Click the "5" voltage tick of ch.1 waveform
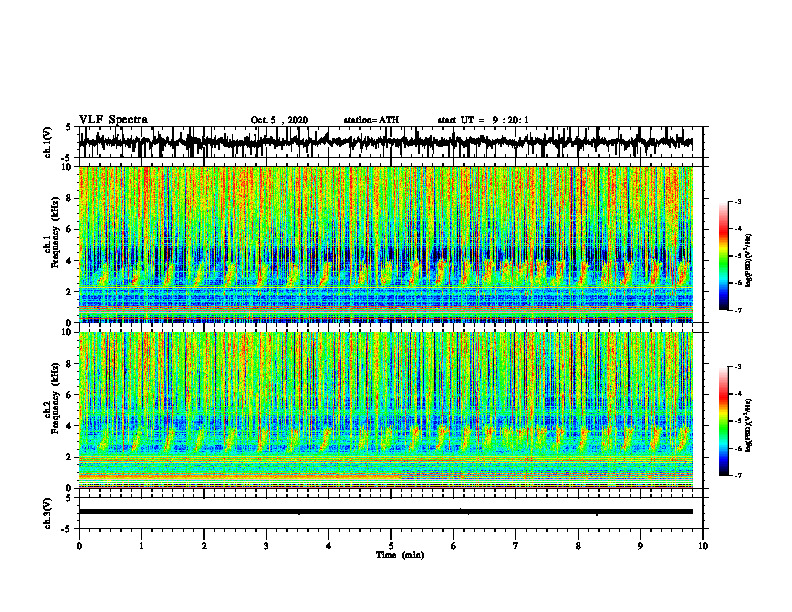 tap(68, 128)
